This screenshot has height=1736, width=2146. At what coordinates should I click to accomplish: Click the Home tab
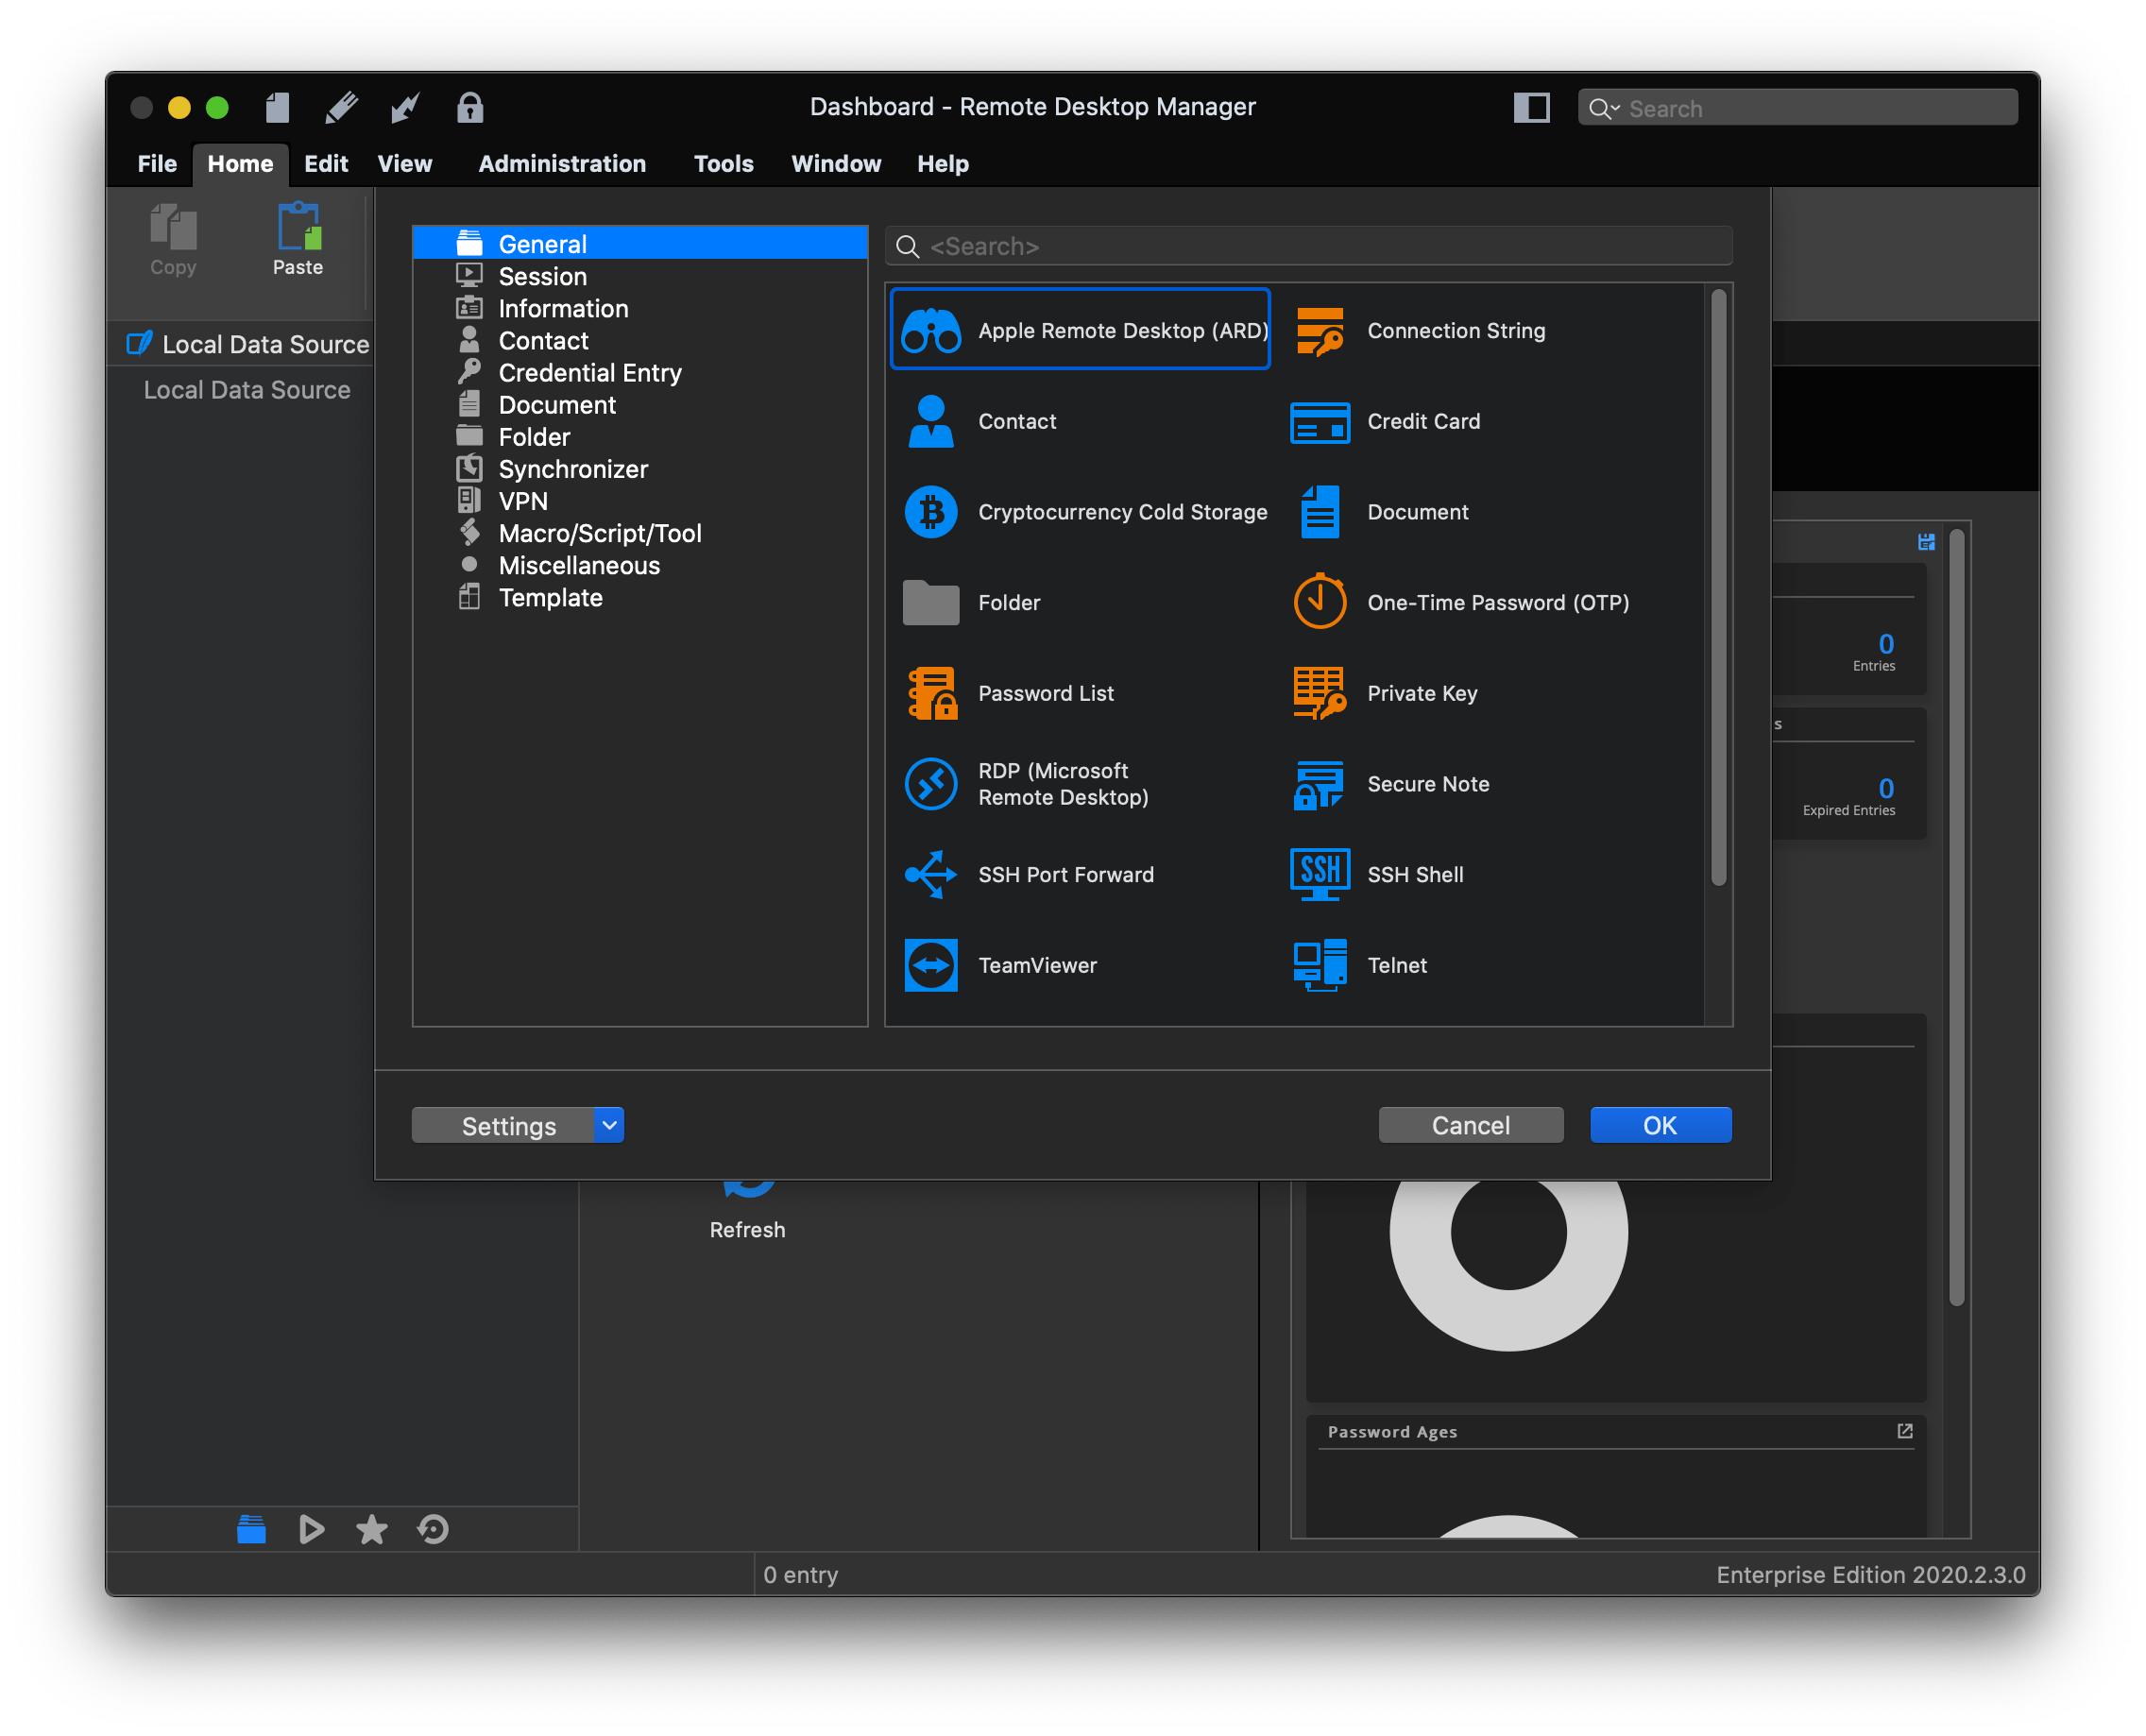pos(240,163)
